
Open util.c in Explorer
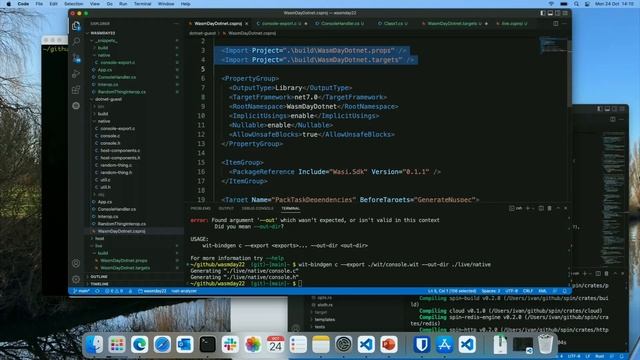pyautogui.click(x=105, y=180)
